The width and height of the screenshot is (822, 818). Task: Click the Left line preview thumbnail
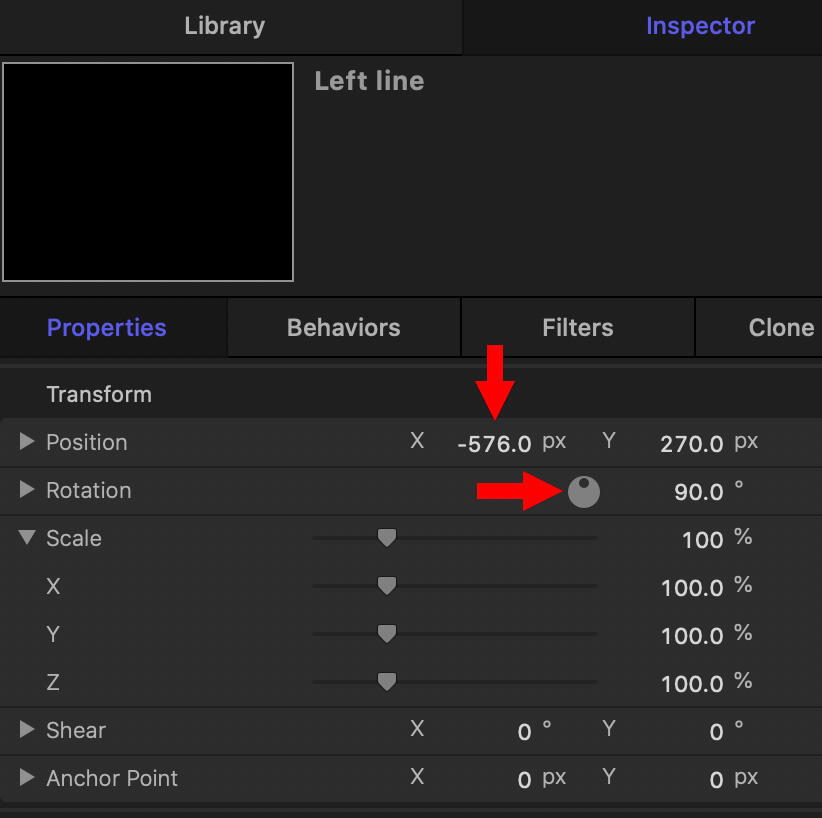(x=148, y=172)
